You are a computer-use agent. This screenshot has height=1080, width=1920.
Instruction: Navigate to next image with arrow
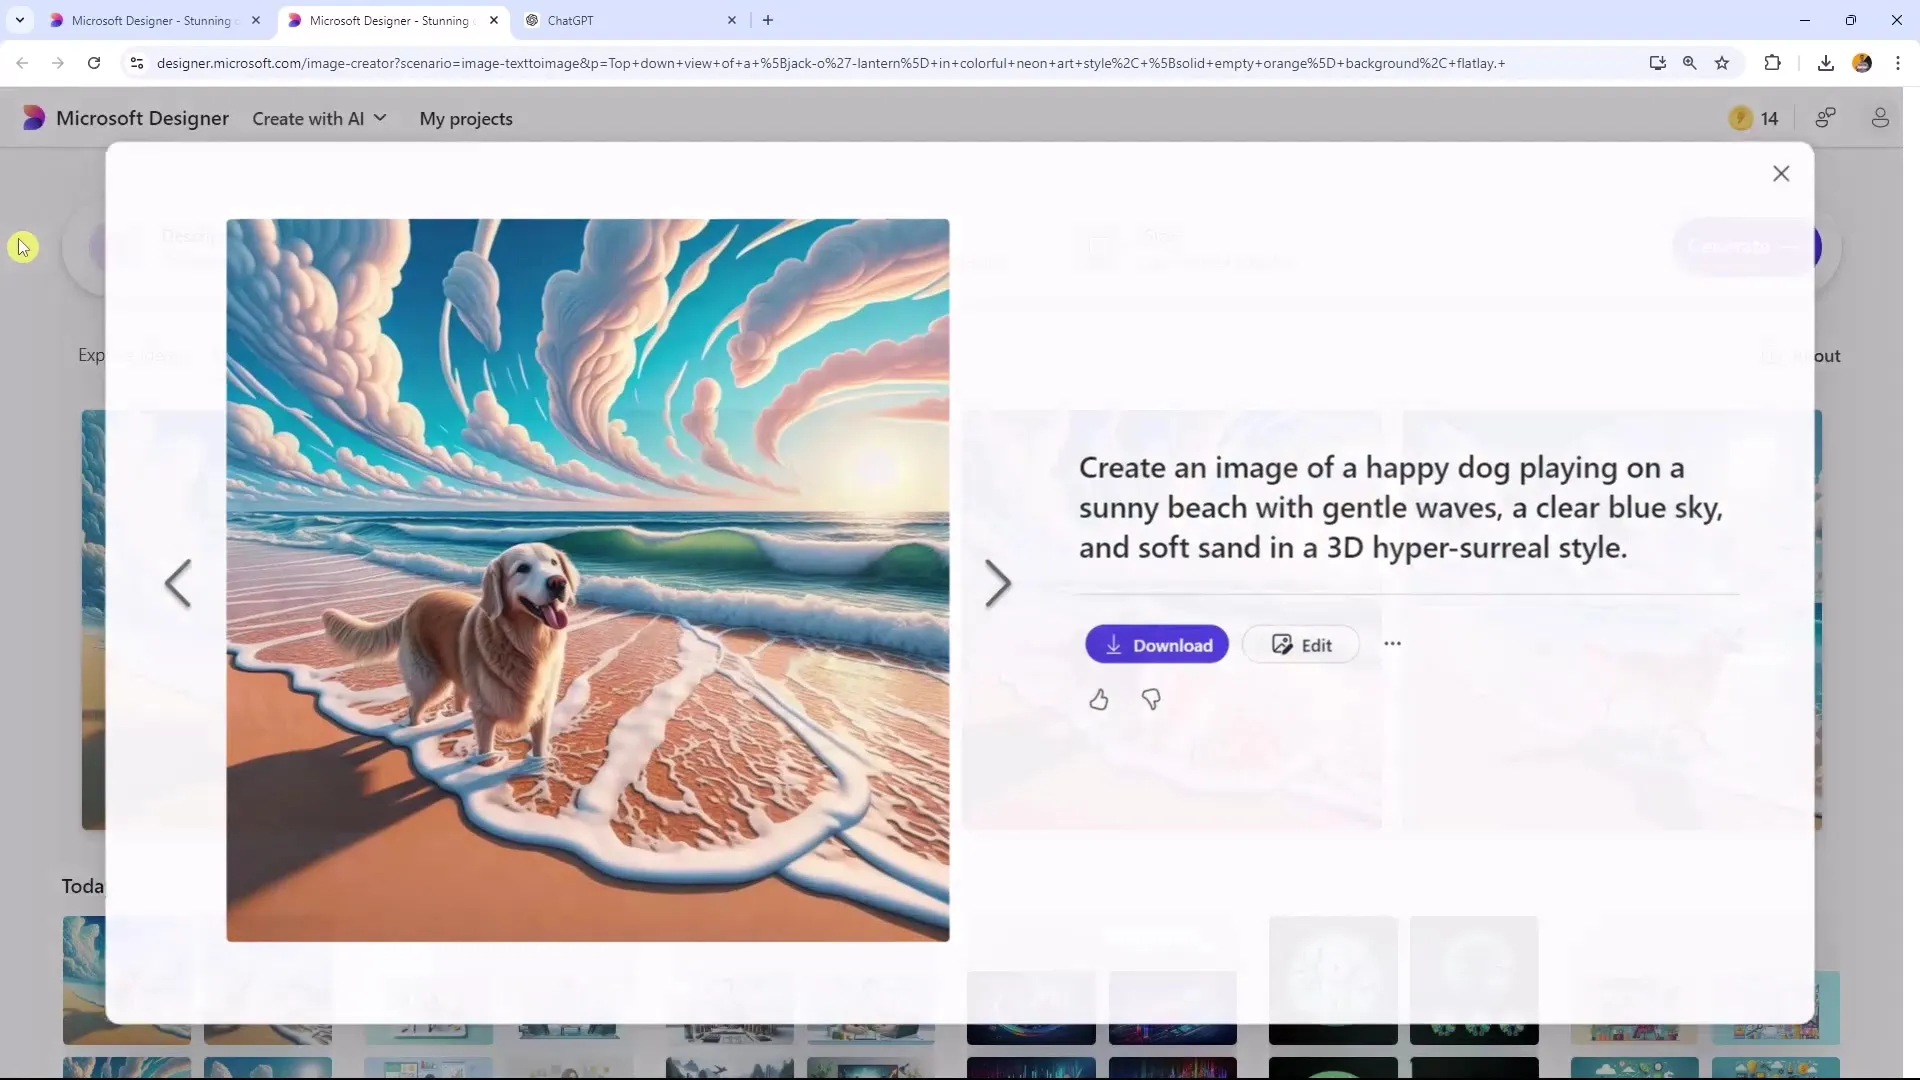(997, 583)
